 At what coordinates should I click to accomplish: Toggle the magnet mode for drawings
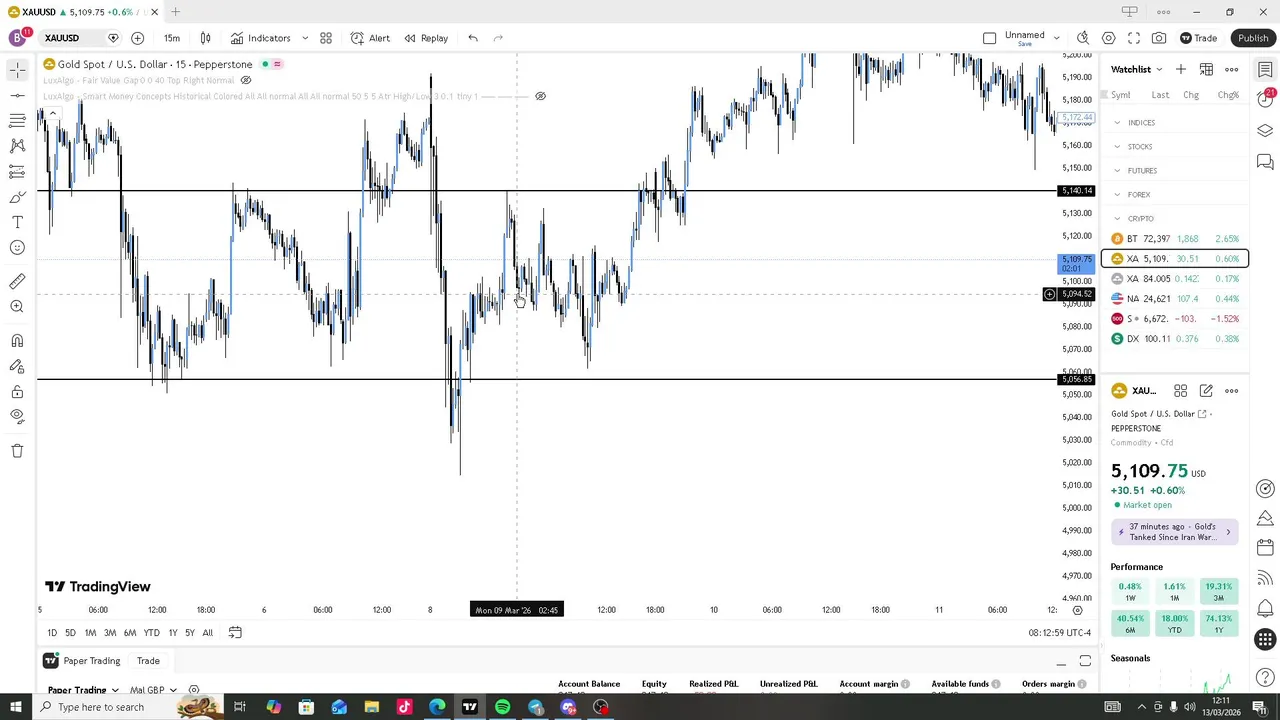click(17, 341)
